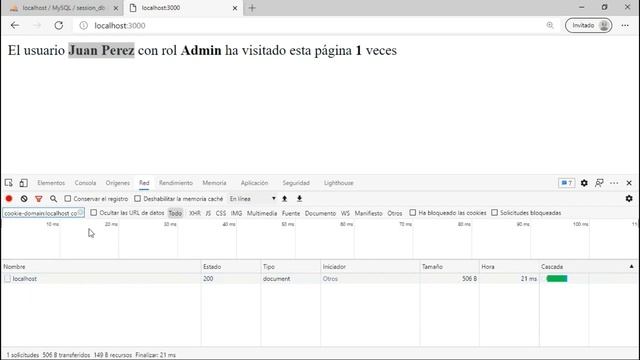
Task: Filter requests by Manifiesto
Action: click(368, 213)
